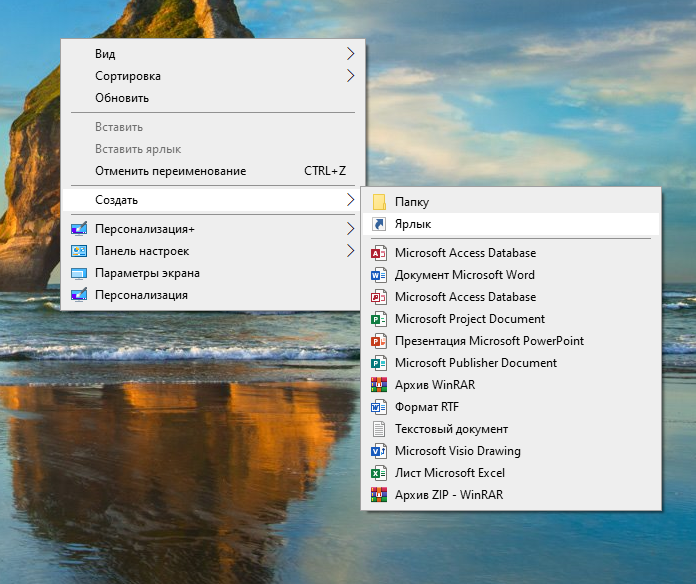The height and width of the screenshot is (584, 696).
Task: Select Обновить to refresh the desktop
Action: coord(122,98)
